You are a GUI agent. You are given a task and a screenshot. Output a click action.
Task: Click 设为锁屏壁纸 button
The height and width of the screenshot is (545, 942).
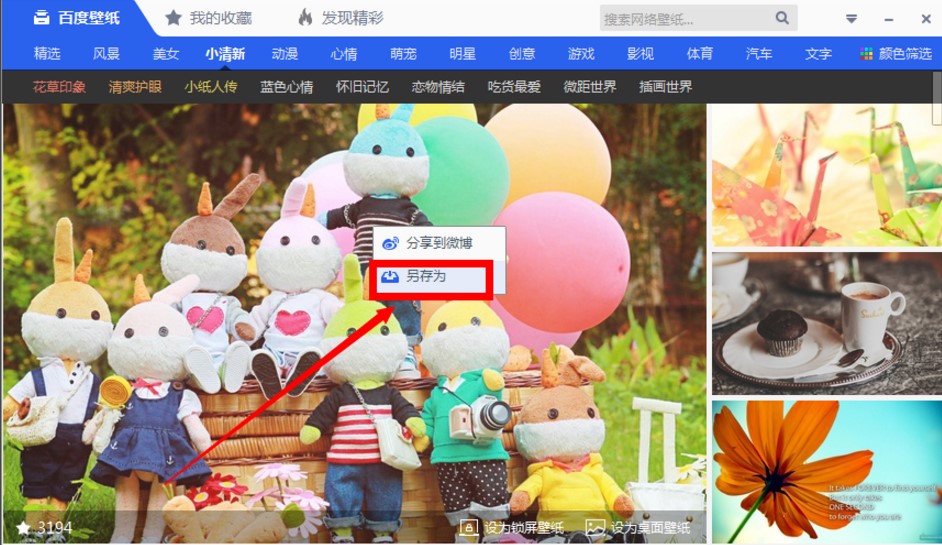pyautogui.click(x=512, y=528)
